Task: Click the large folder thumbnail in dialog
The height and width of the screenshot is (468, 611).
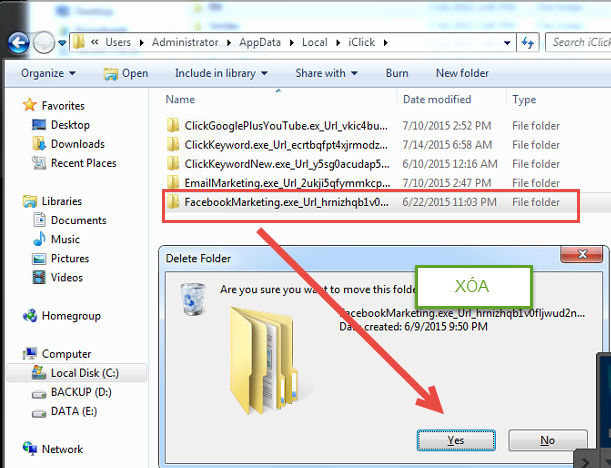Action: point(264,360)
